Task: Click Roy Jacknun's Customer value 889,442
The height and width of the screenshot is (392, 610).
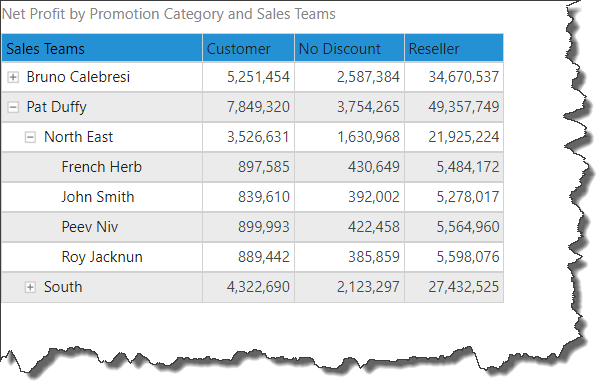Action: pos(264,257)
